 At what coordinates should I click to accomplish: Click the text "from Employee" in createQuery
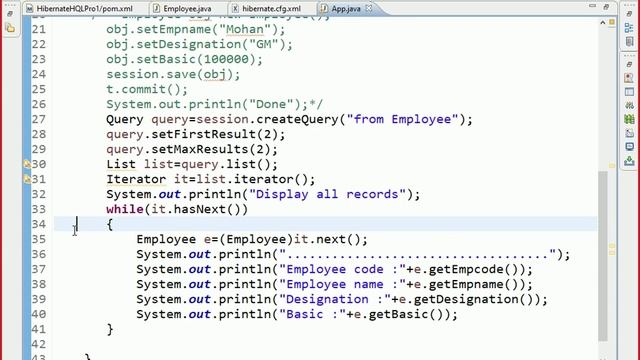[x=402, y=119]
